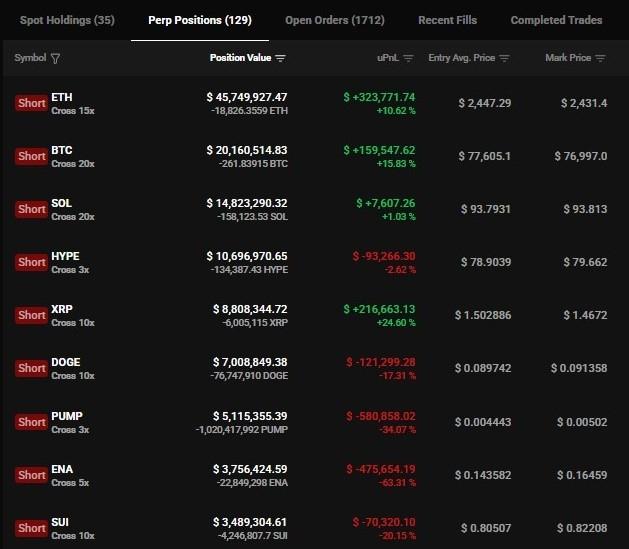Click the Mark Price sort icon
This screenshot has height=549, width=629.
(x=600, y=59)
